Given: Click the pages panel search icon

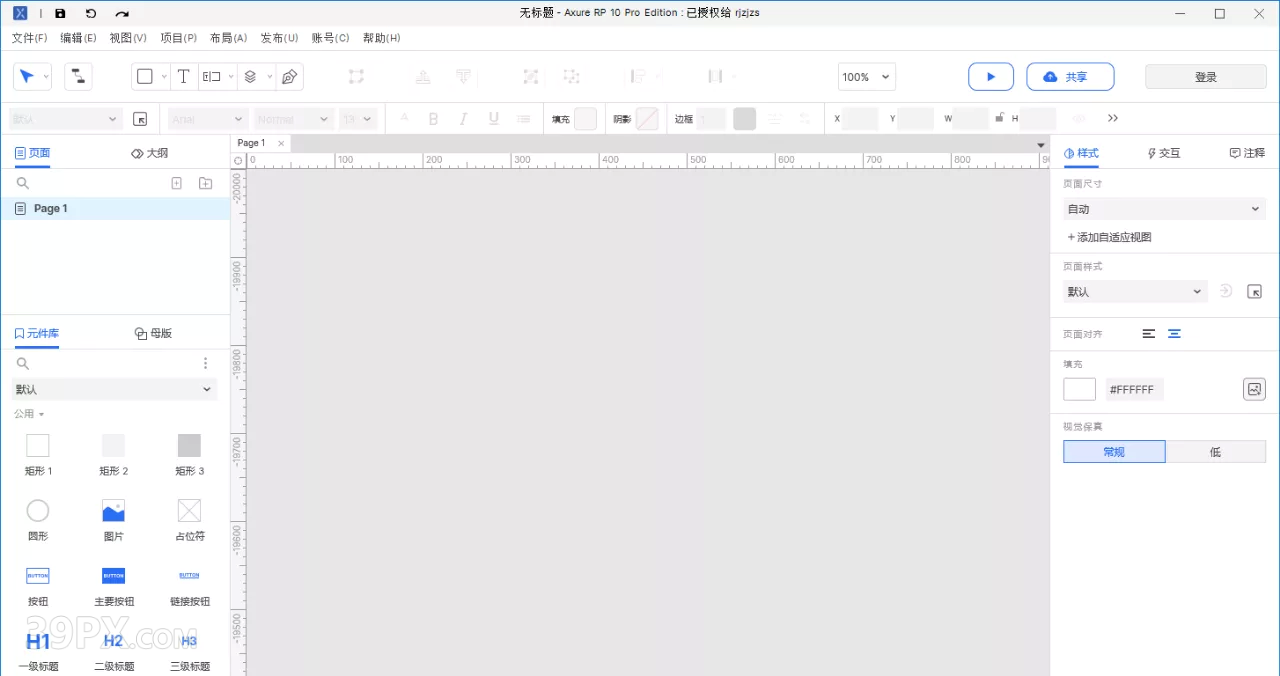Looking at the screenshot, I should pyautogui.click(x=23, y=183).
